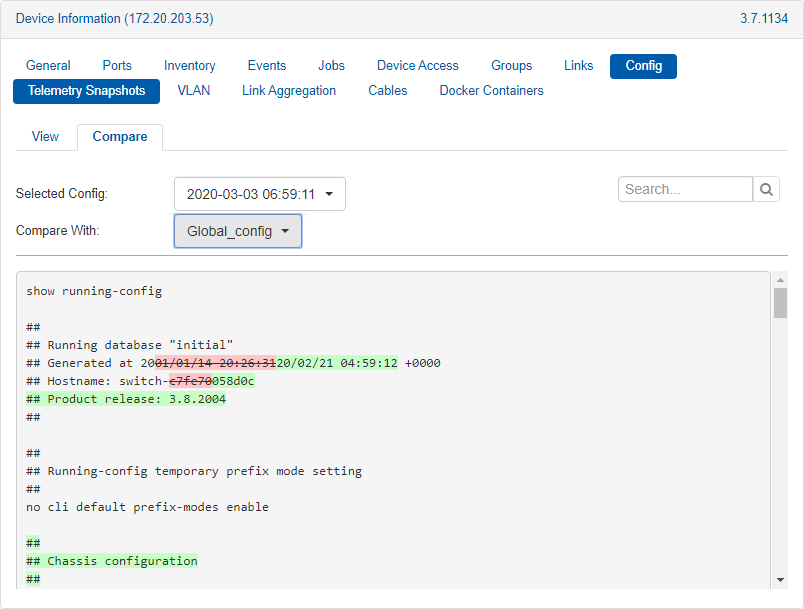This screenshot has width=804, height=609.
Task: Click the scrollbar down arrow
Action: (780, 580)
